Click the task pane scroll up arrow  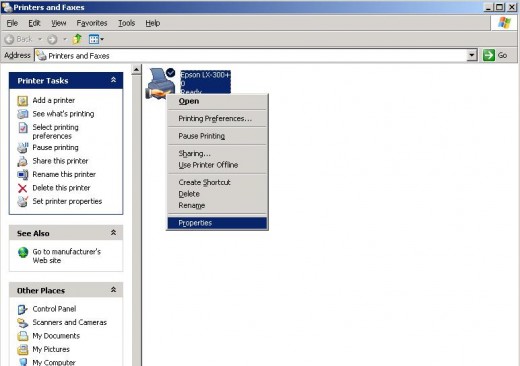[x=136, y=70]
